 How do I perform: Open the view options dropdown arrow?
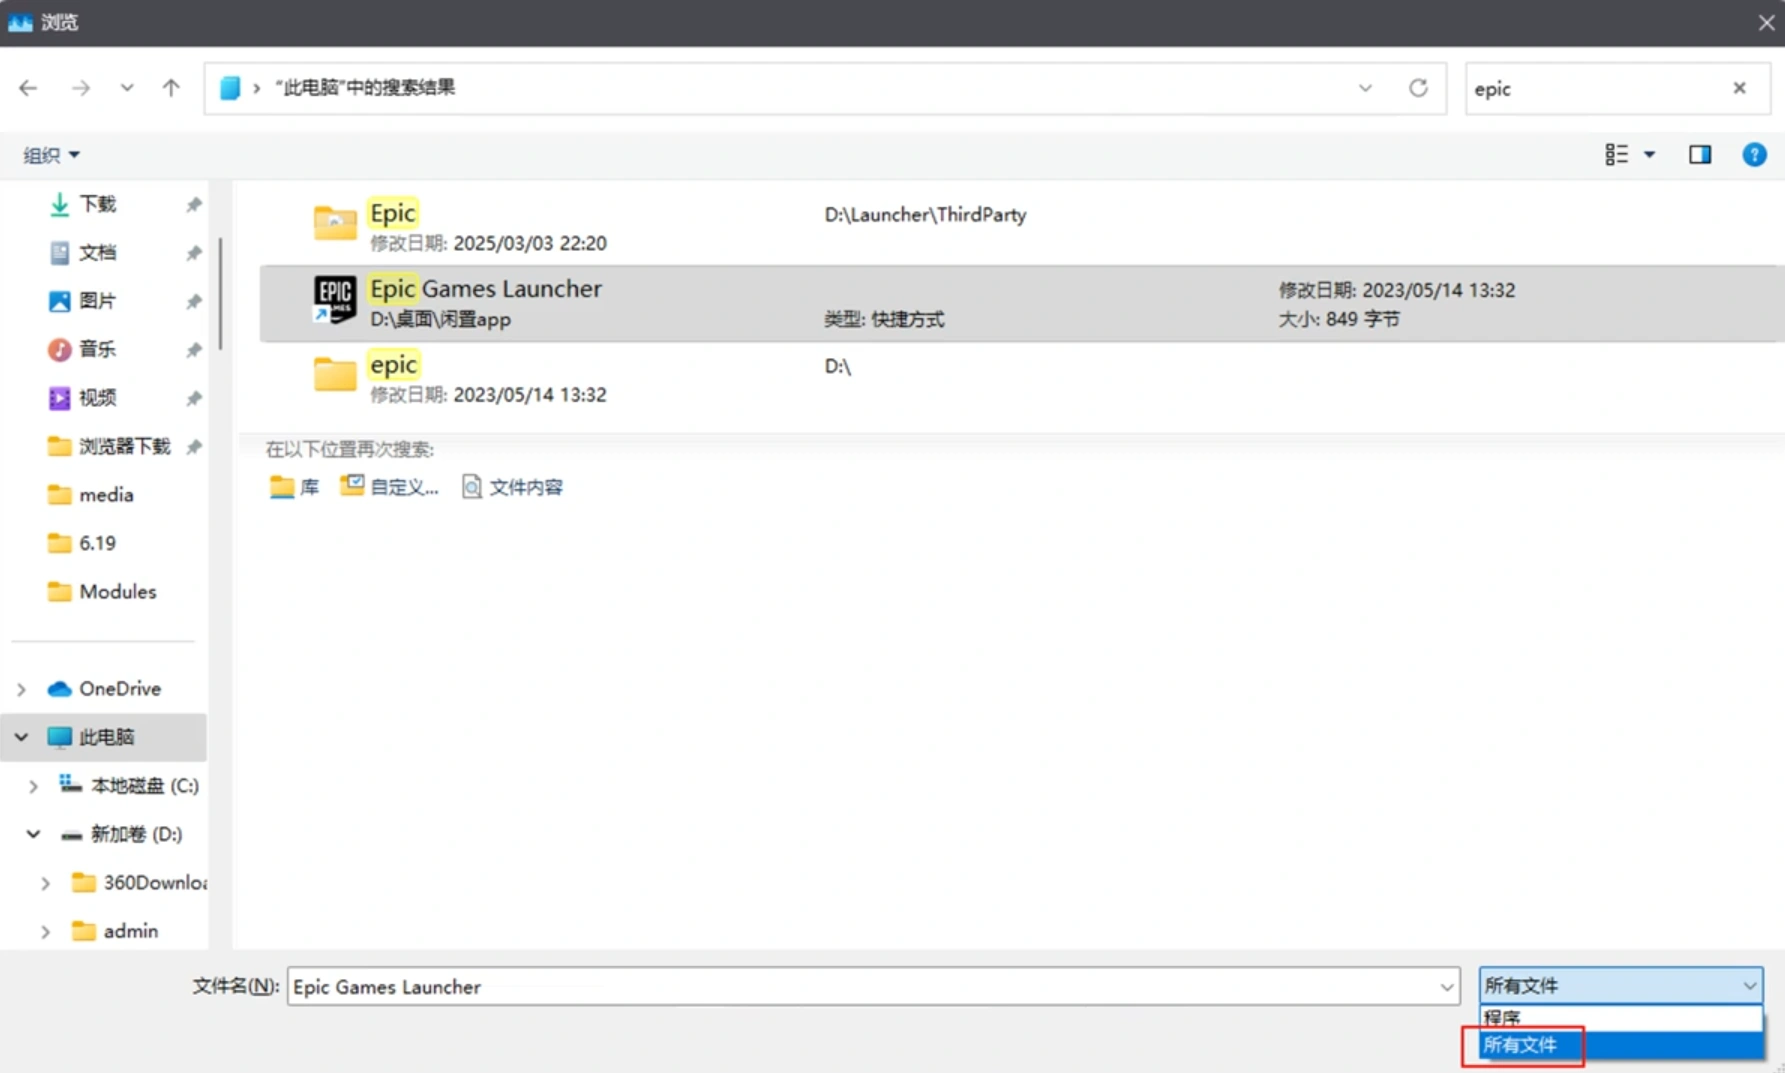tap(1650, 154)
